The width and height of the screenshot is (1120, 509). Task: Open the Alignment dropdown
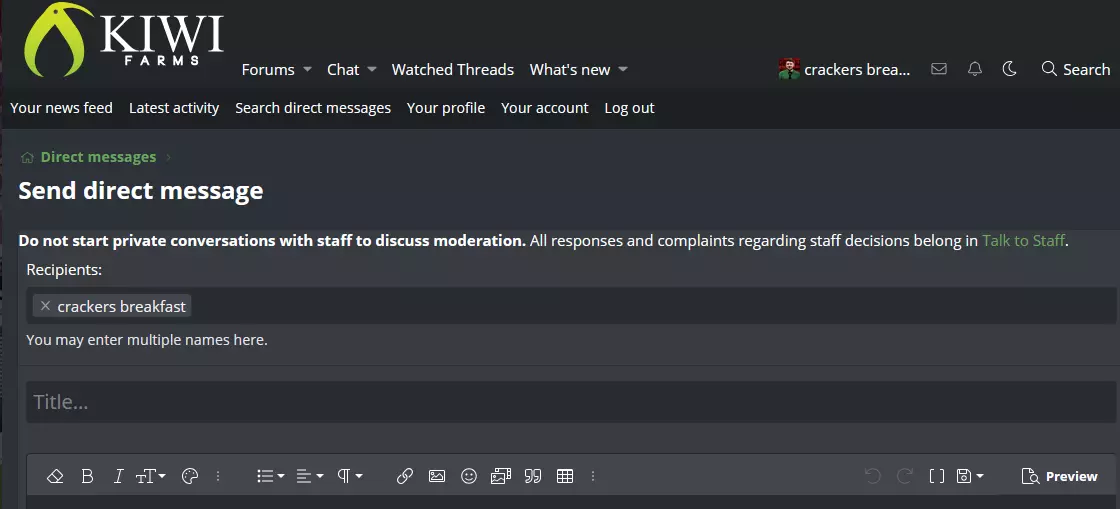click(309, 476)
